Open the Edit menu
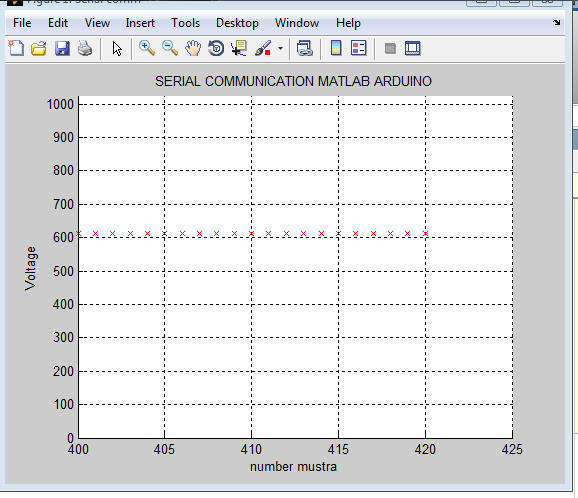Viewport: 578px width, 498px height. click(x=58, y=23)
